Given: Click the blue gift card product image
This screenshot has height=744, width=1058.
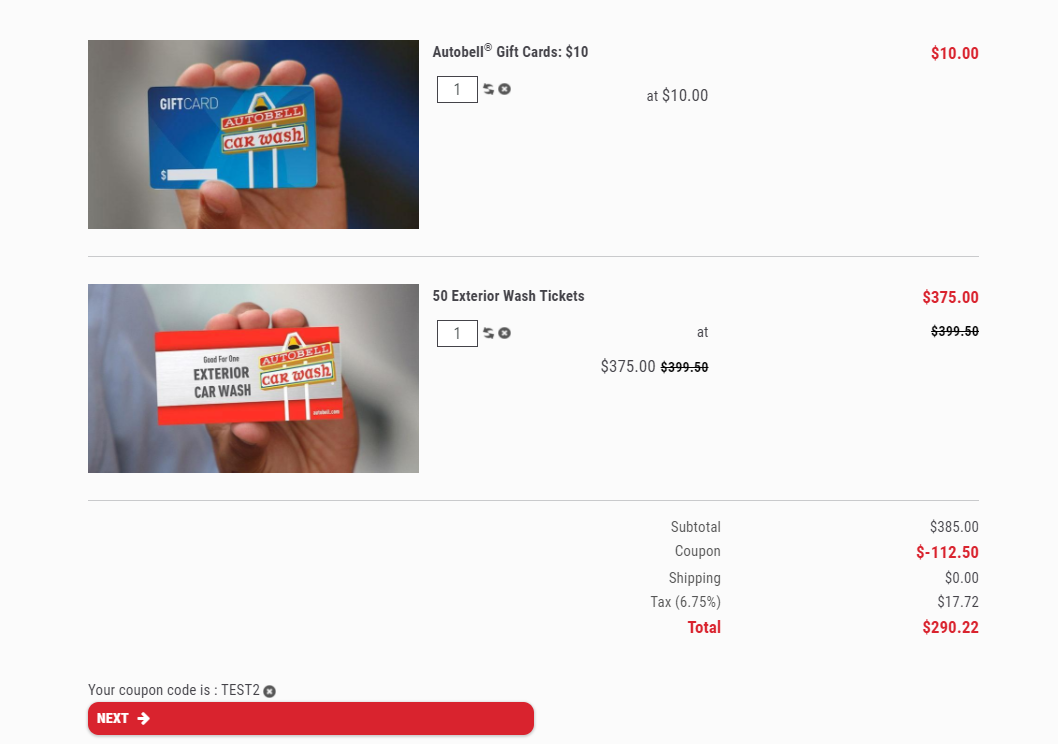Looking at the screenshot, I should tap(253, 134).
